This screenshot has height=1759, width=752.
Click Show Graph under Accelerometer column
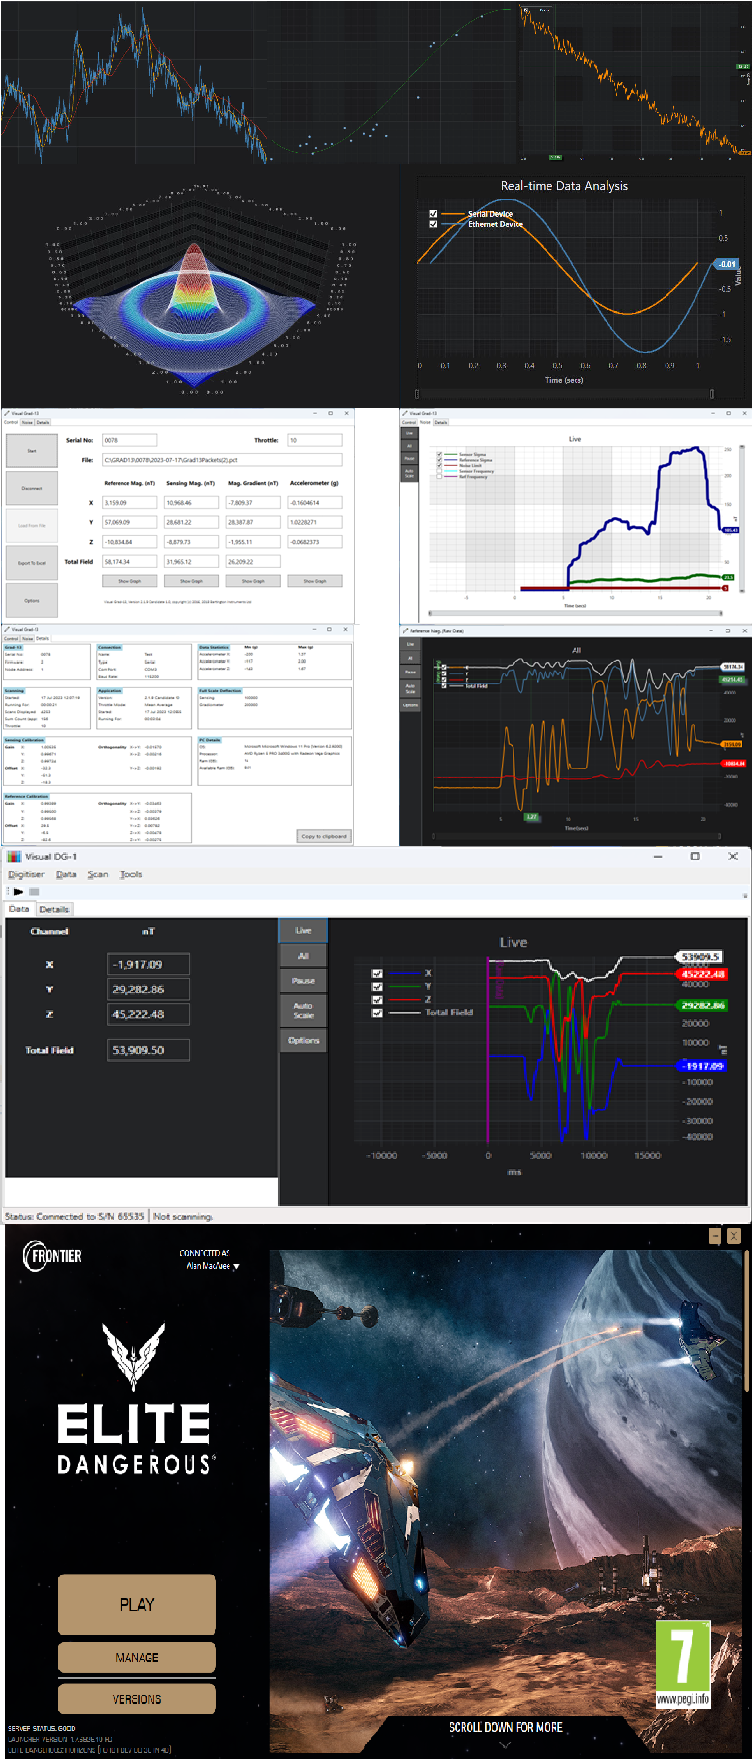315,581
